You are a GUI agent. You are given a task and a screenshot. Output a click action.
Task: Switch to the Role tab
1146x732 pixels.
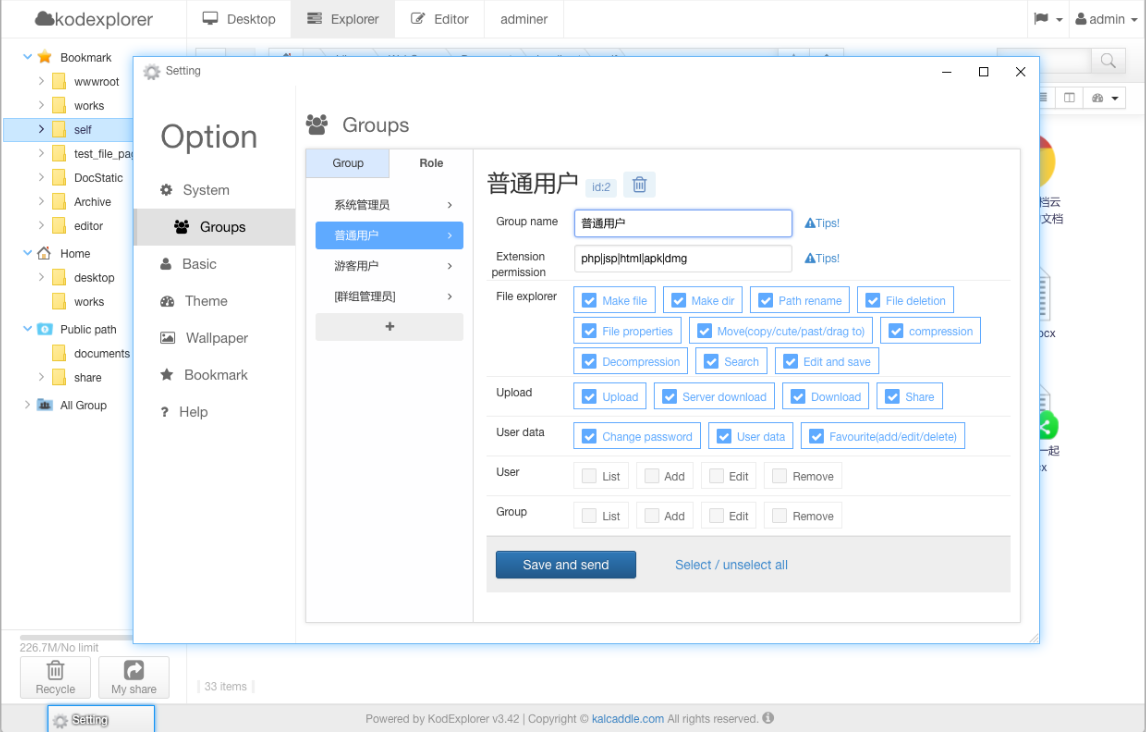431,163
